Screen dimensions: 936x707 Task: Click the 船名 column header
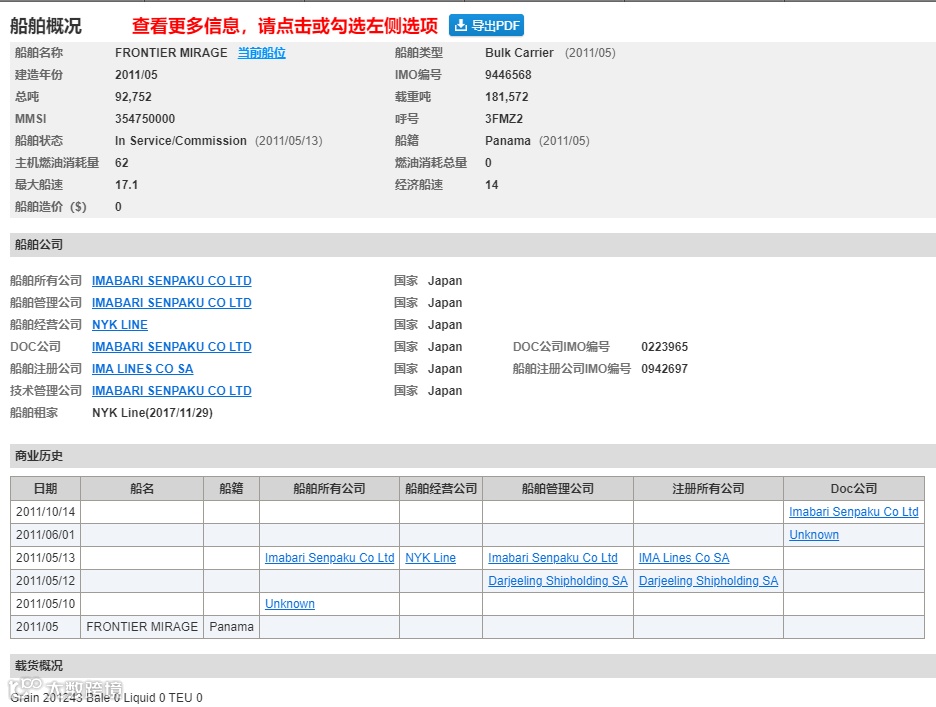(x=142, y=488)
